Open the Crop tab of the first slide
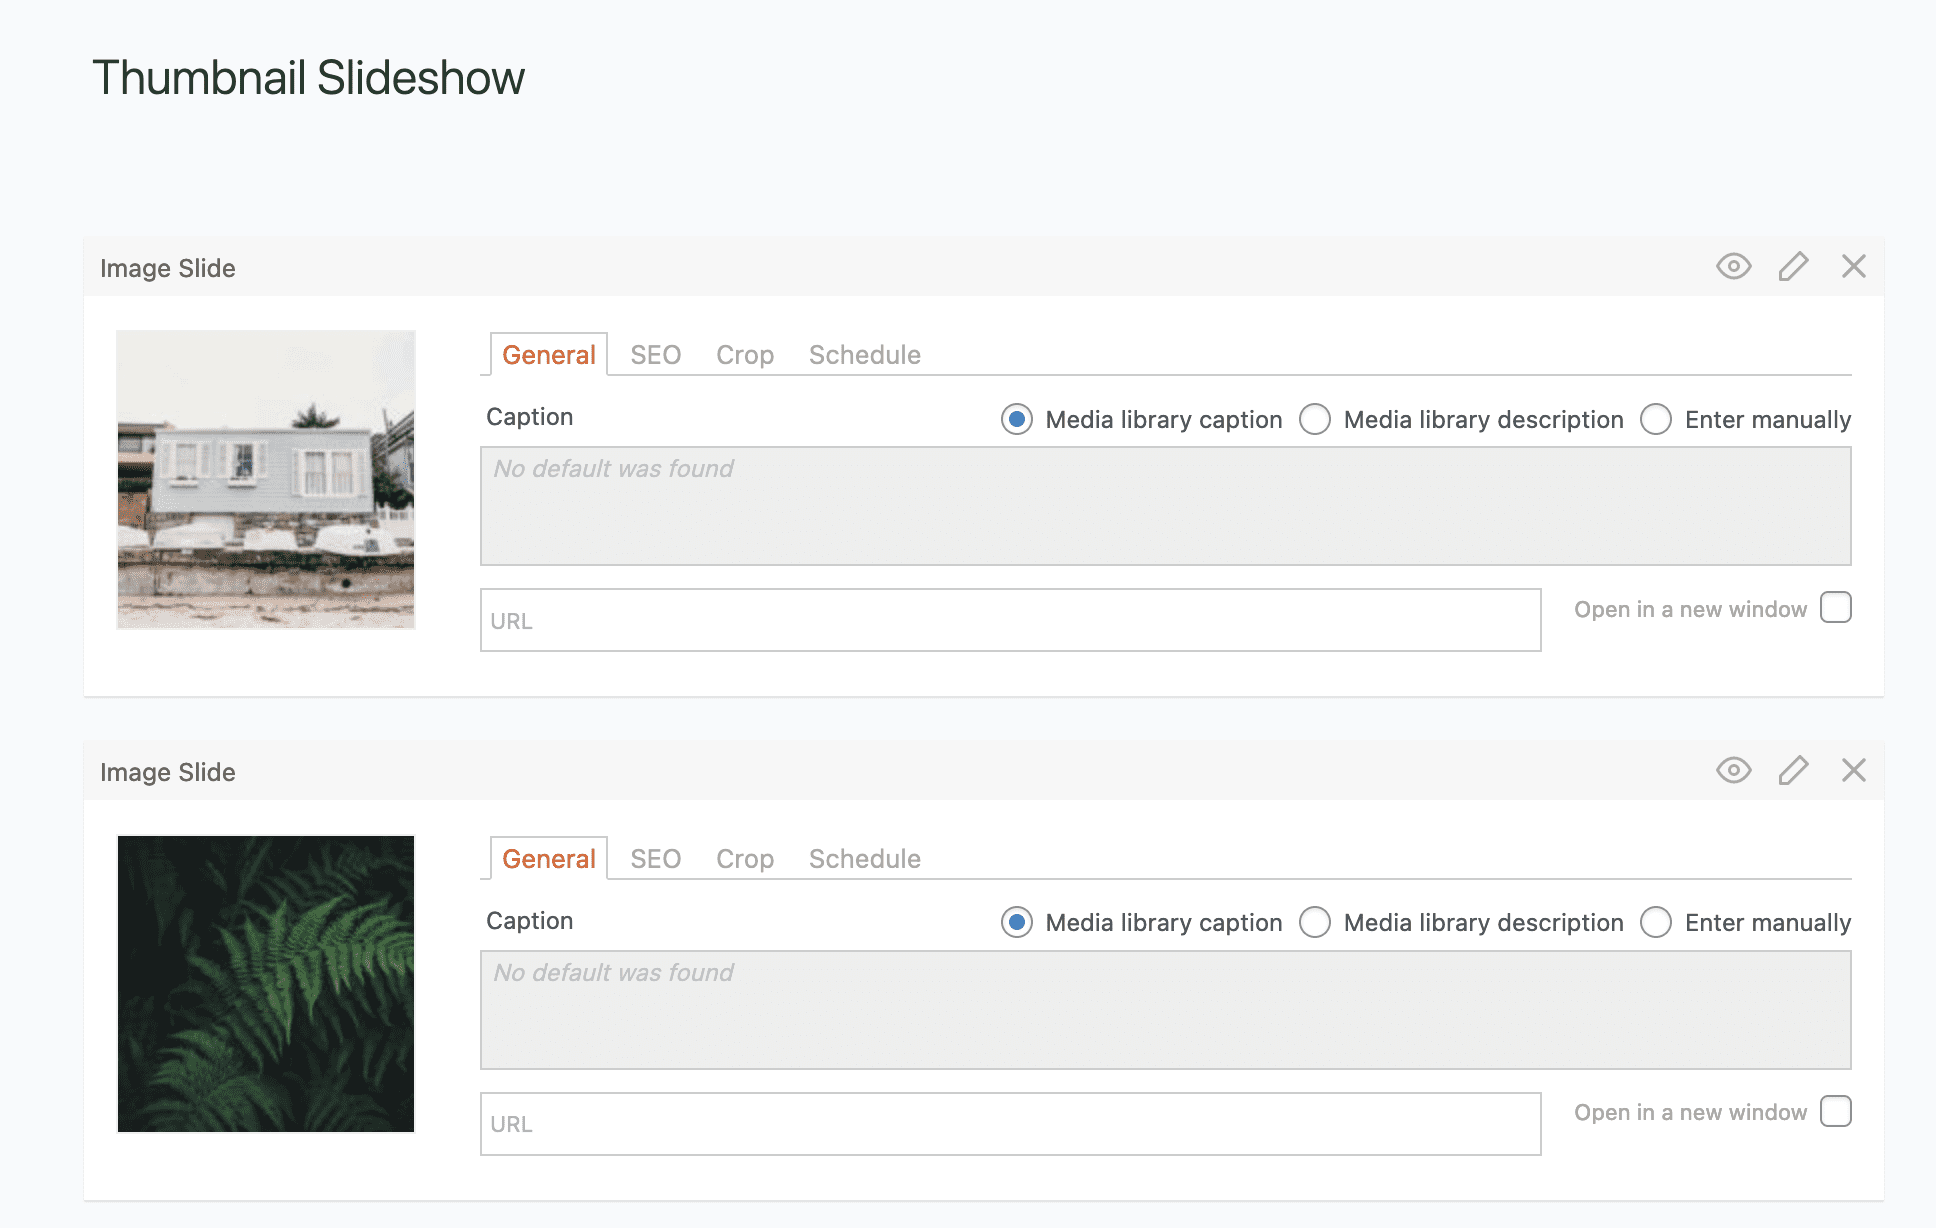Image resolution: width=1936 pixels, height=1228 pixels. click(x=744, y=354)
